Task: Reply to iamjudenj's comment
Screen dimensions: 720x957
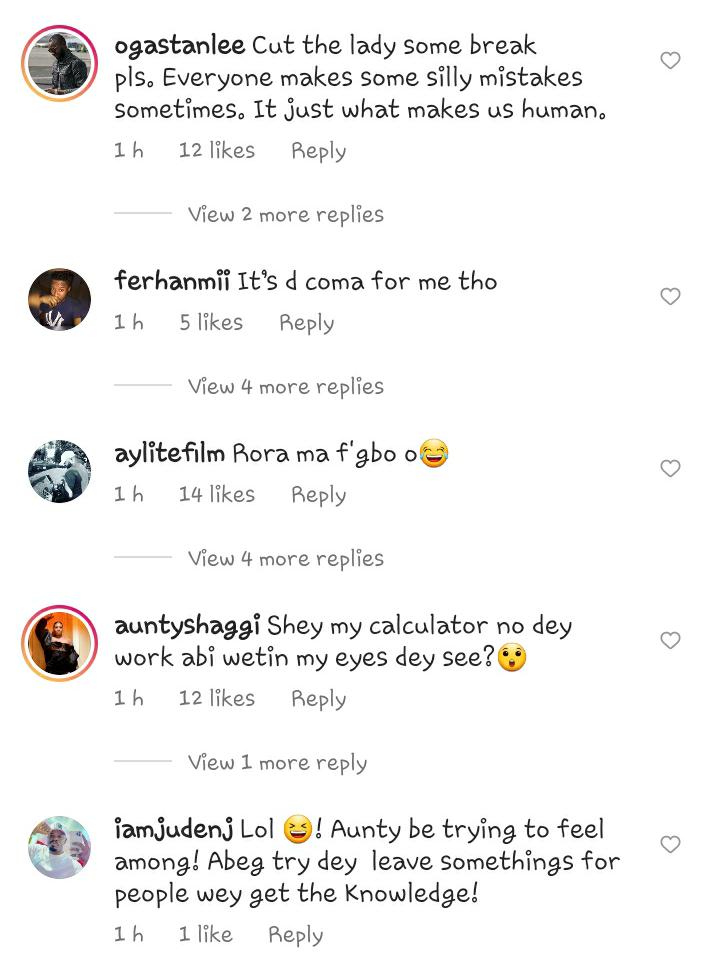Action: point(295,935)
